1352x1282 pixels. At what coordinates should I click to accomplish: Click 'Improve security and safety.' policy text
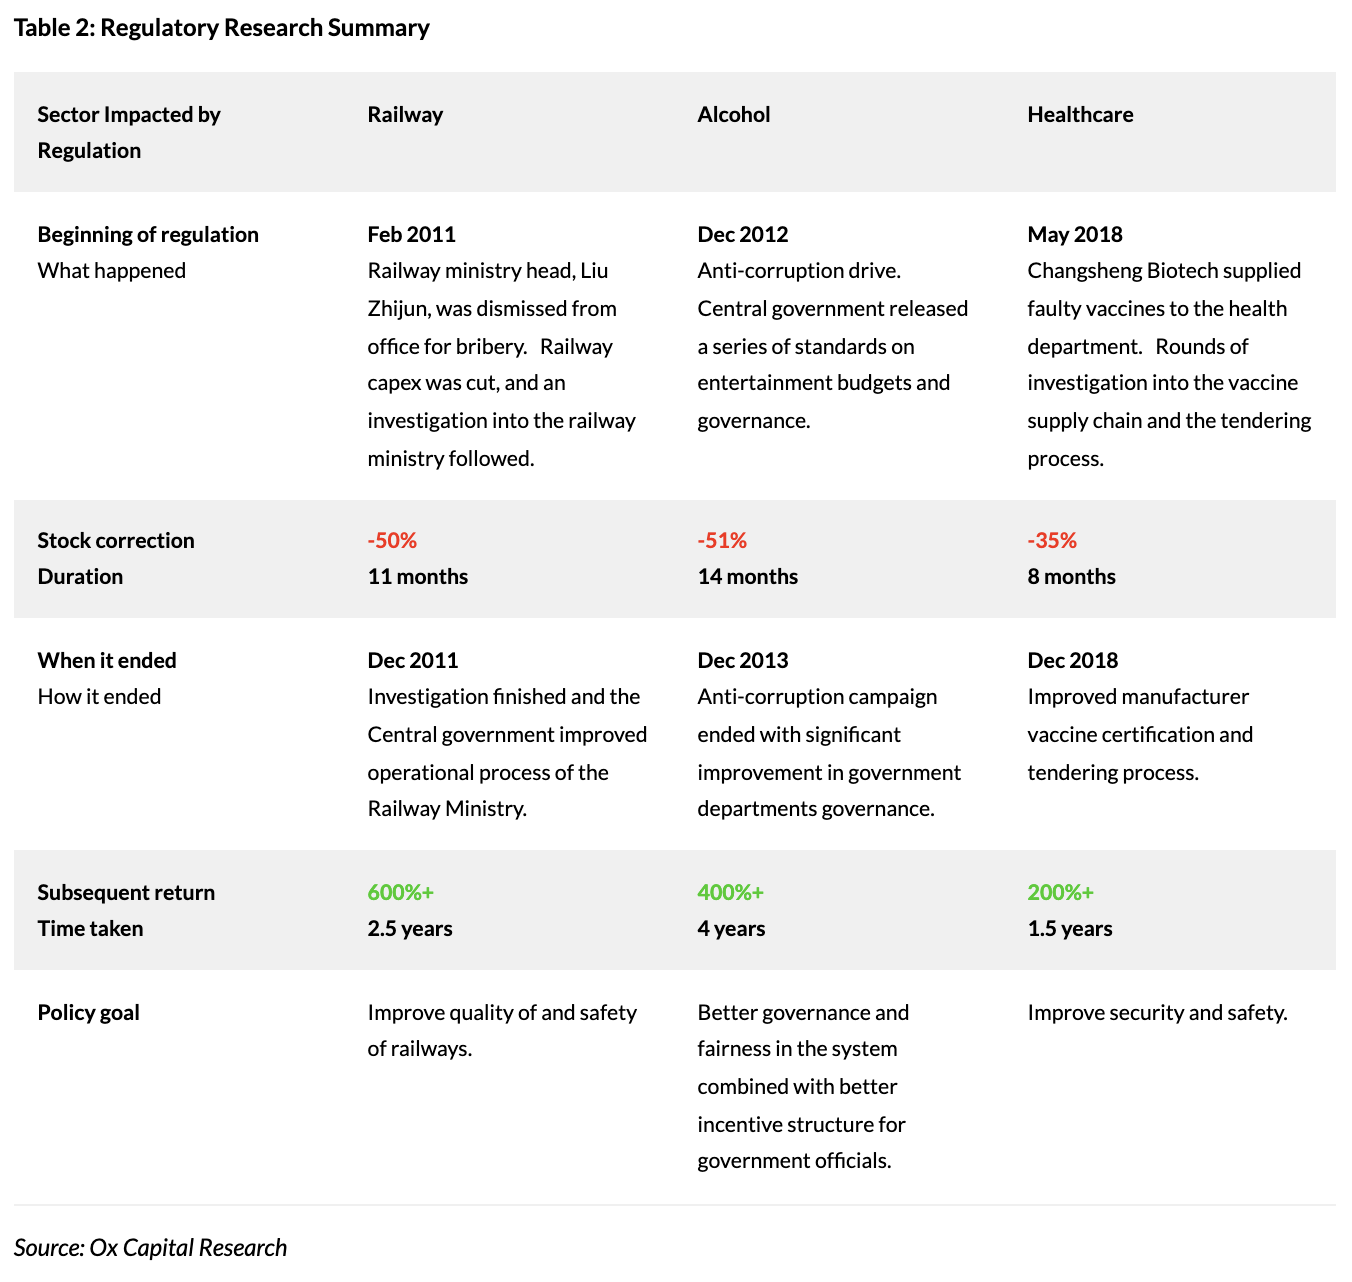(x=1157, y=1013)
